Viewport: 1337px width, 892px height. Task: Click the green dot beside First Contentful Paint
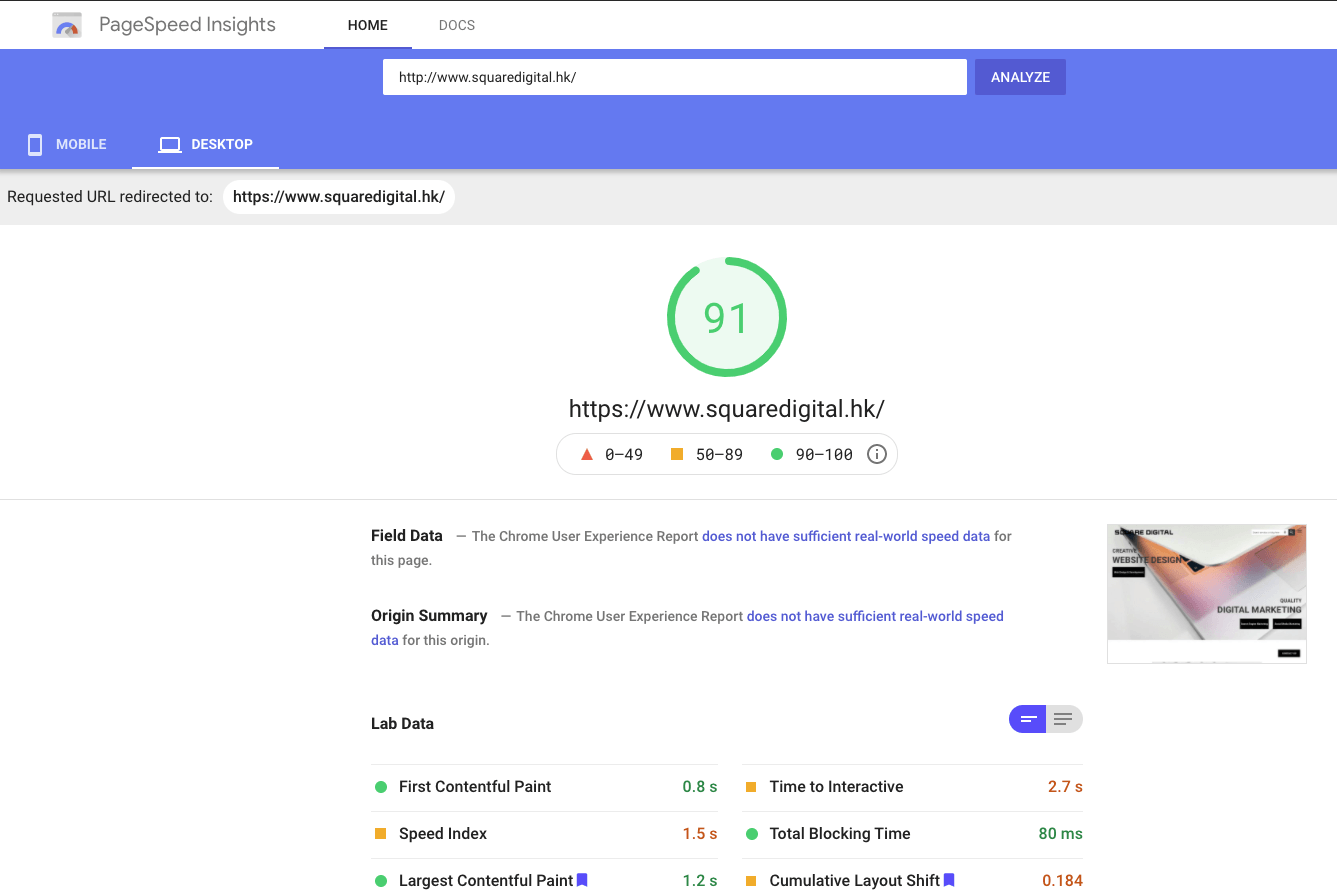click(381, 787)
